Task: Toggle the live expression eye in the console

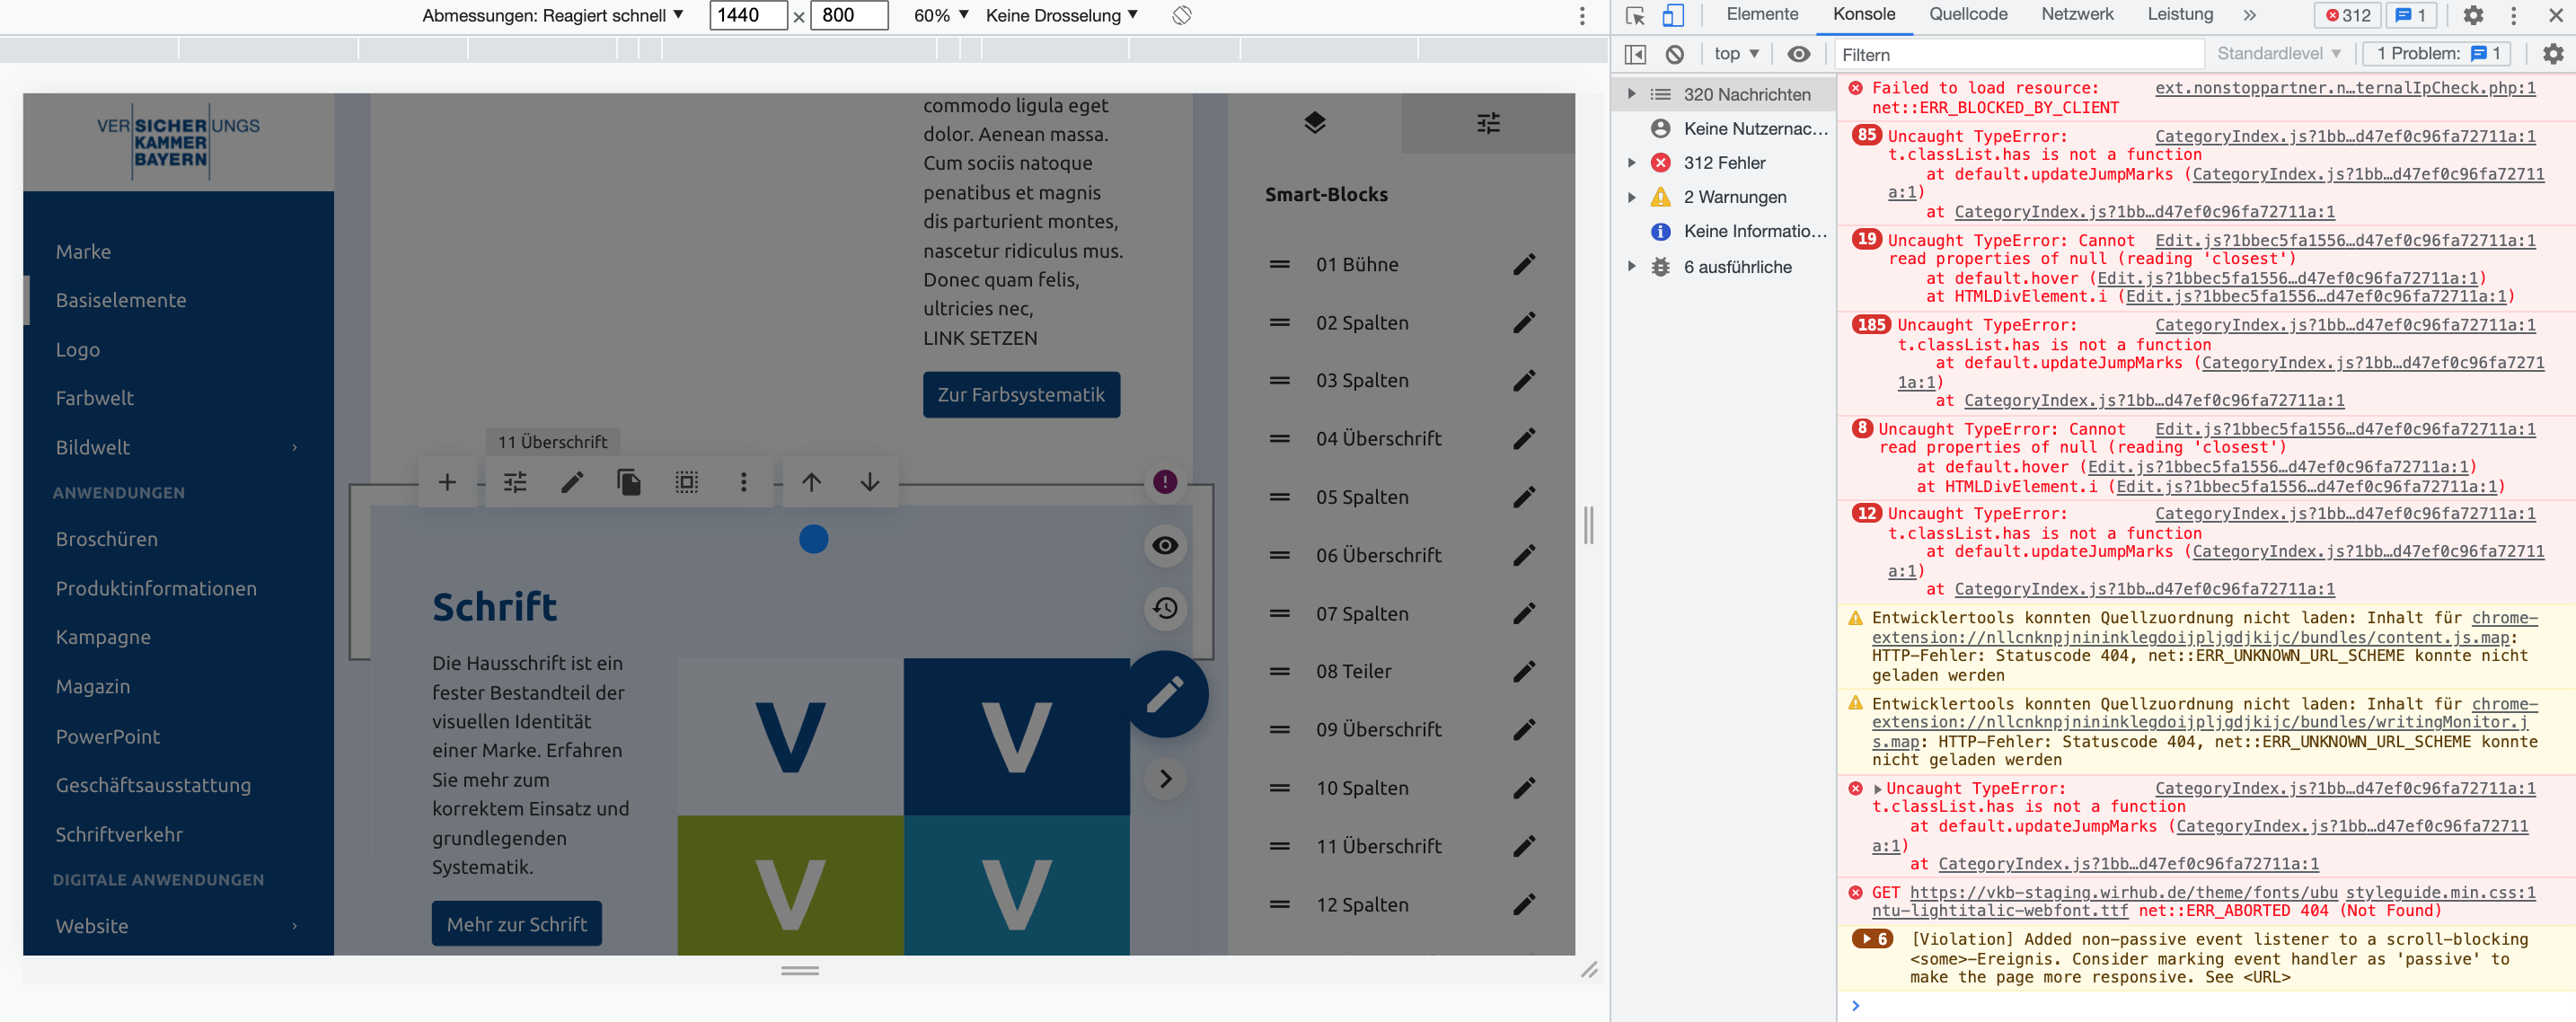Action: pos(1799,55)
